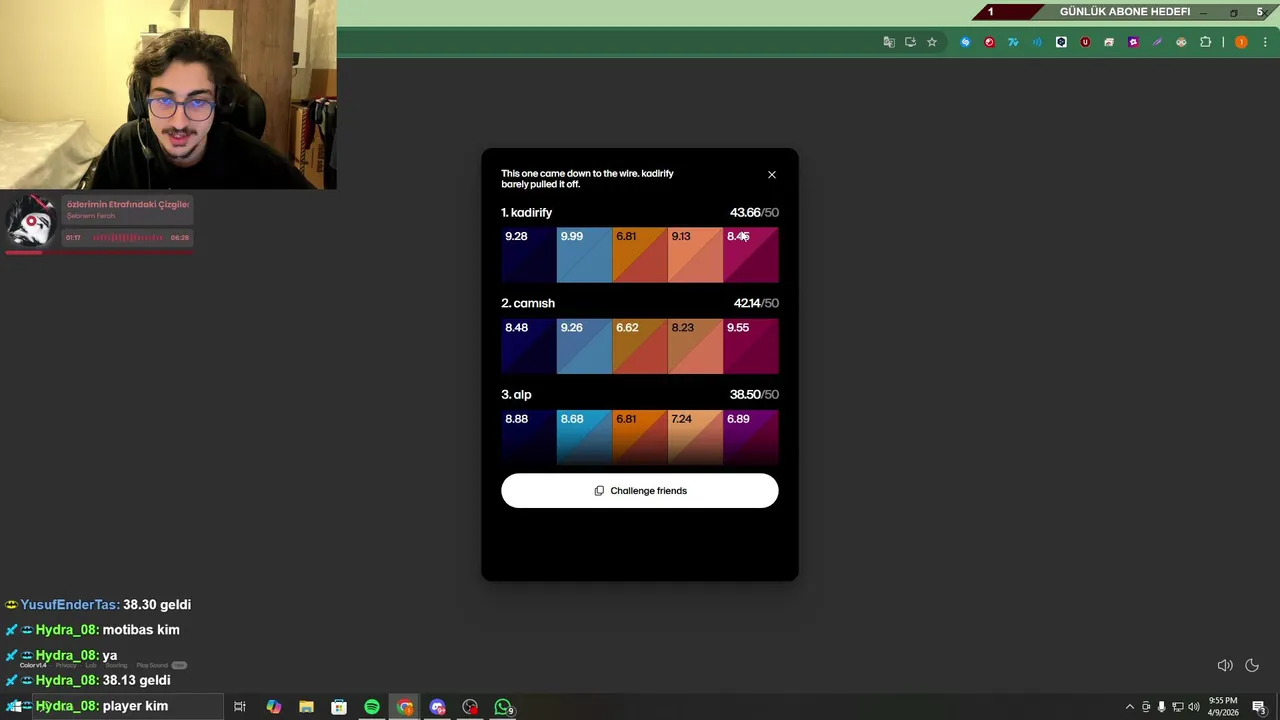Click the translate page icon in address bar

[888, 42]
